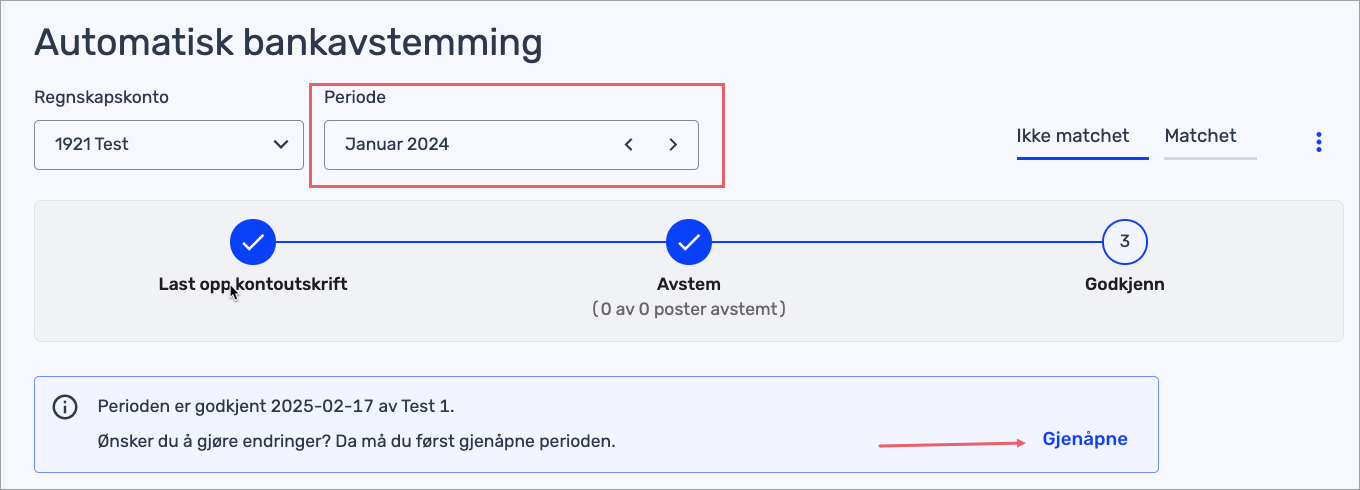Open the 1921 Test account selector
This screenshot has height=490, width=1360.
point(169,144)
